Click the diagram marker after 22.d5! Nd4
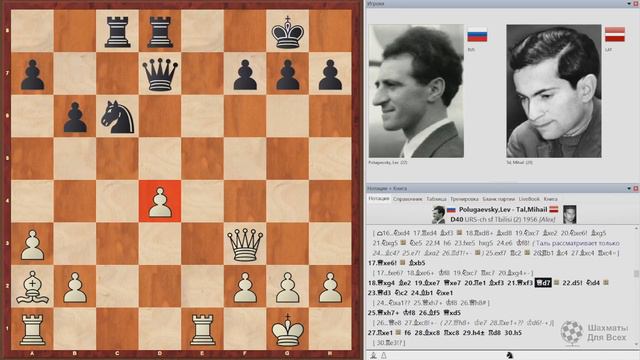This screenshot has width=640, height=360. pos(605,282)
